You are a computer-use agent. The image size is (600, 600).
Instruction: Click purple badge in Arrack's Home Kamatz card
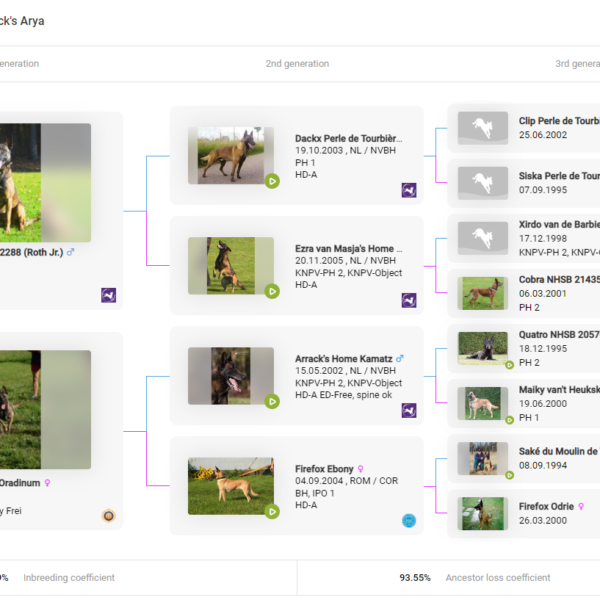pos(409,410)
